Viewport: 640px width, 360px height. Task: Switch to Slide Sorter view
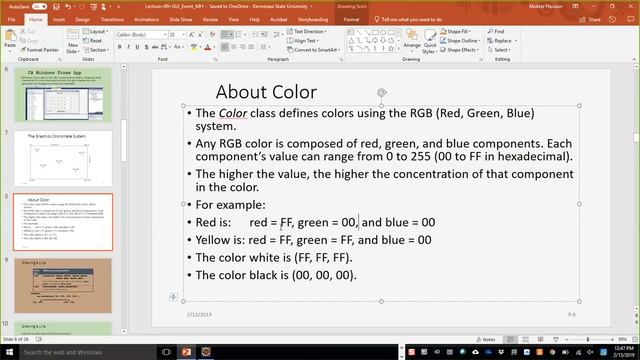(x=525, y=340)
